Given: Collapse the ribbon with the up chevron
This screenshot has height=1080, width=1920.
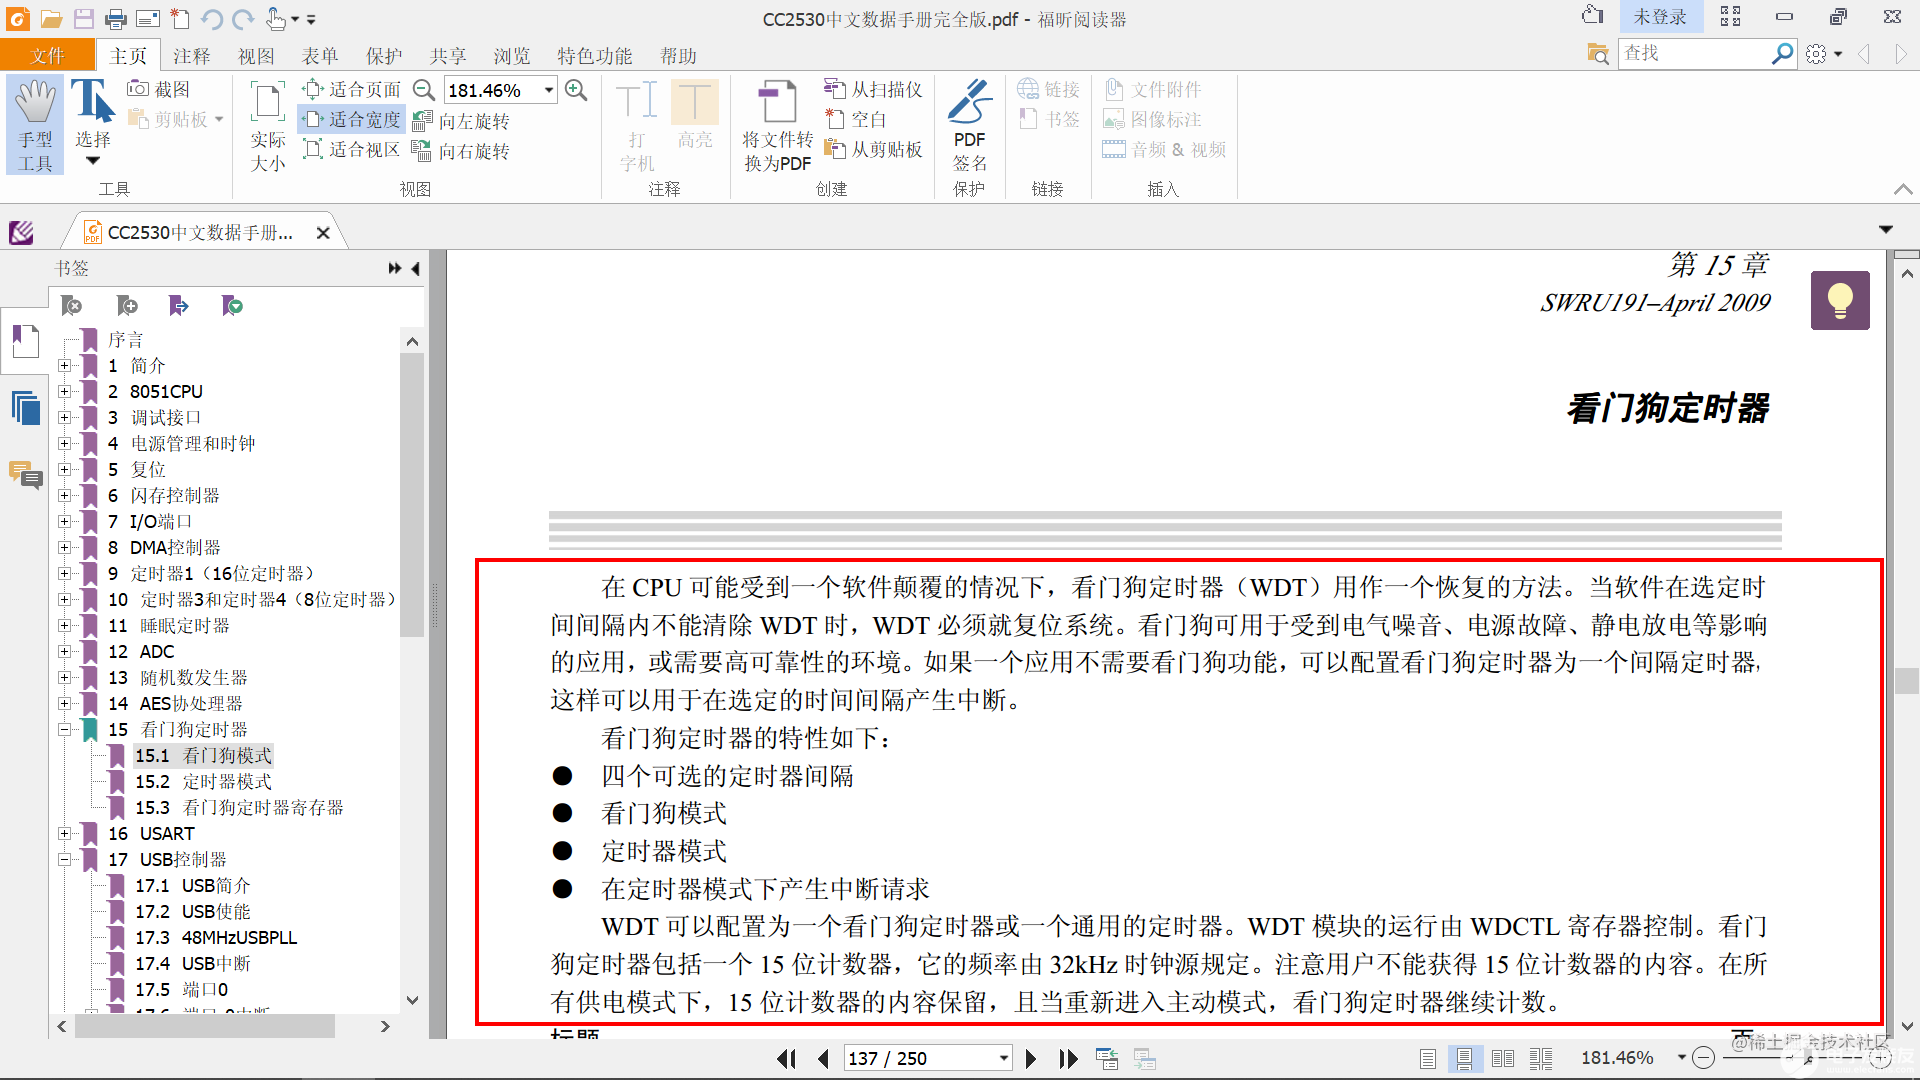Looking at the screenshot, I should (x=1903, y=189).
